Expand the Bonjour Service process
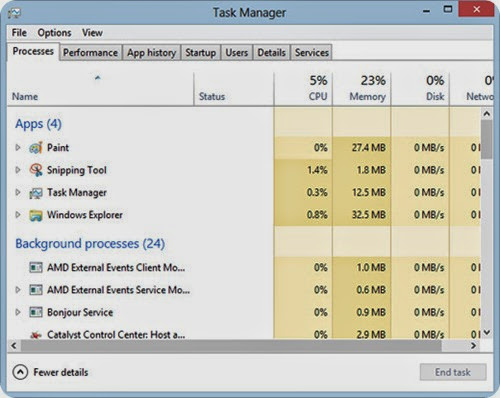500x398 pixels. tap(18, 312)
